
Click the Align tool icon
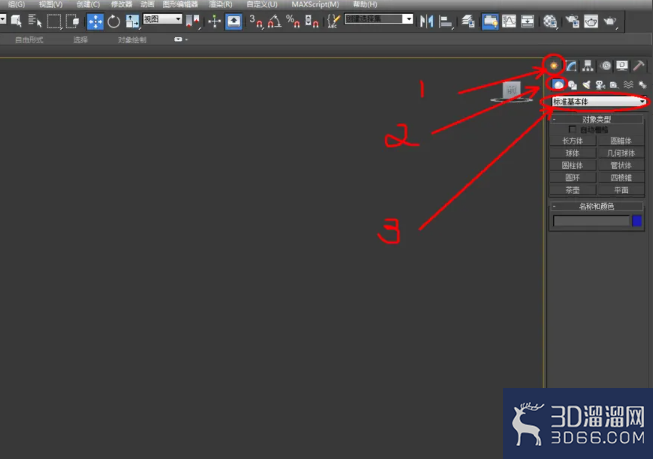click(446, 21)
